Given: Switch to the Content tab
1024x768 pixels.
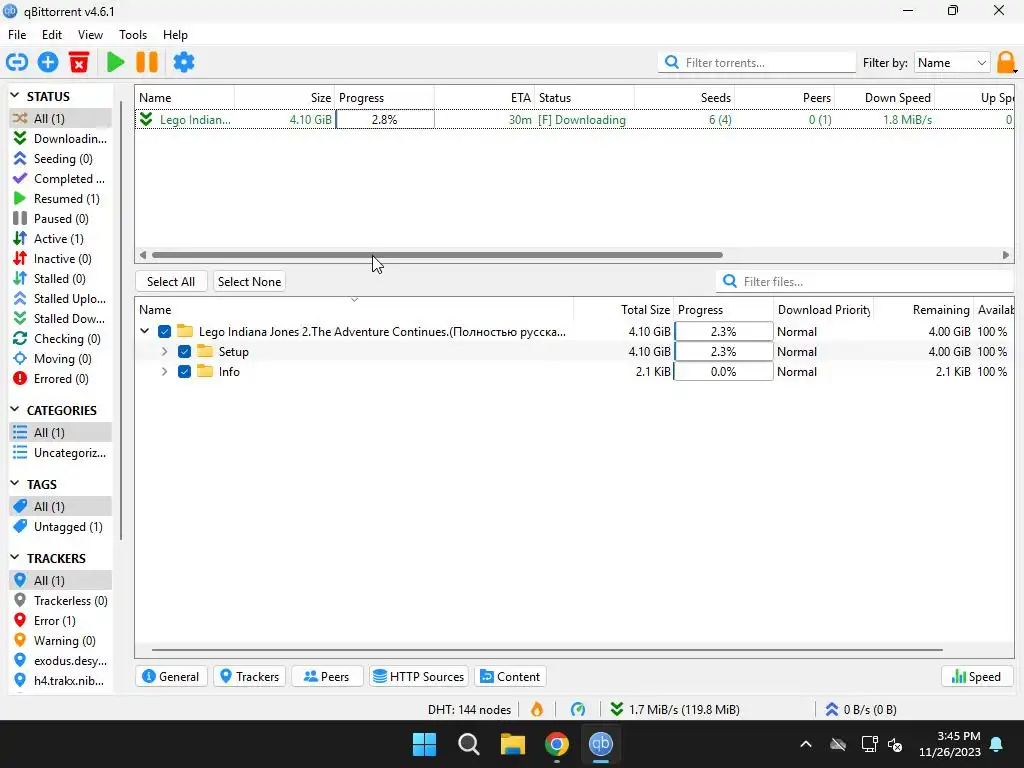Looking at the screenshot, I should (510, 677).
